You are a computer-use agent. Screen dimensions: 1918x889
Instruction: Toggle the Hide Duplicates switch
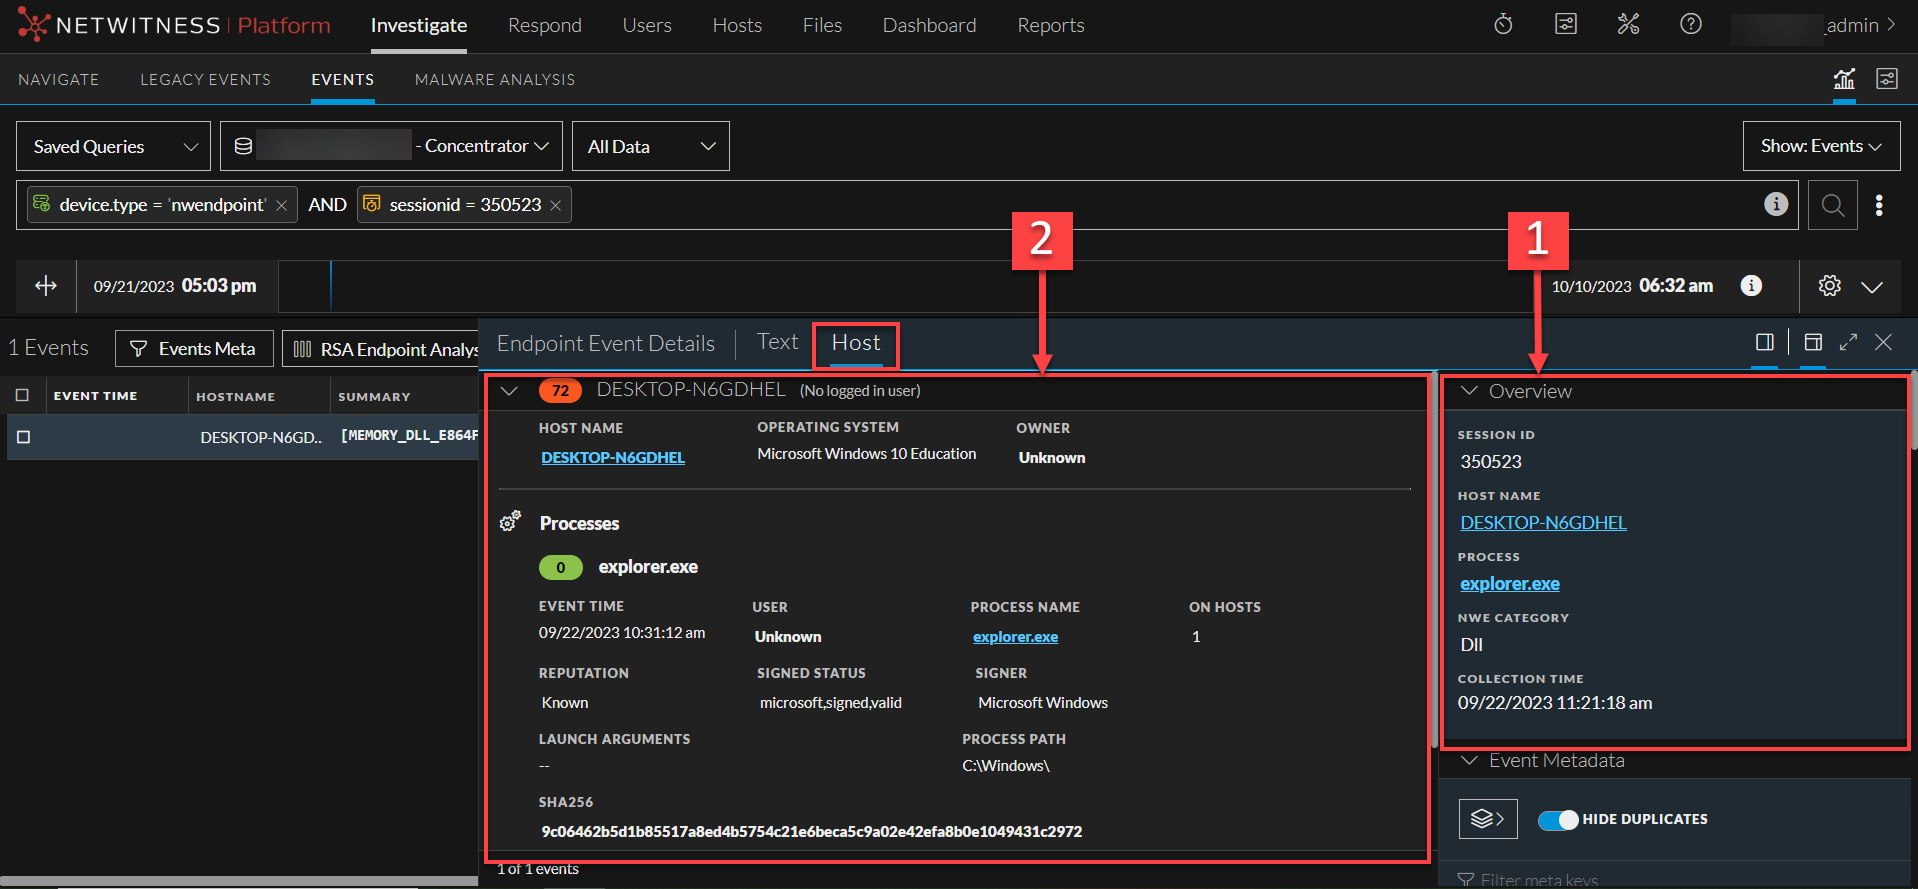click(1557, 820)
